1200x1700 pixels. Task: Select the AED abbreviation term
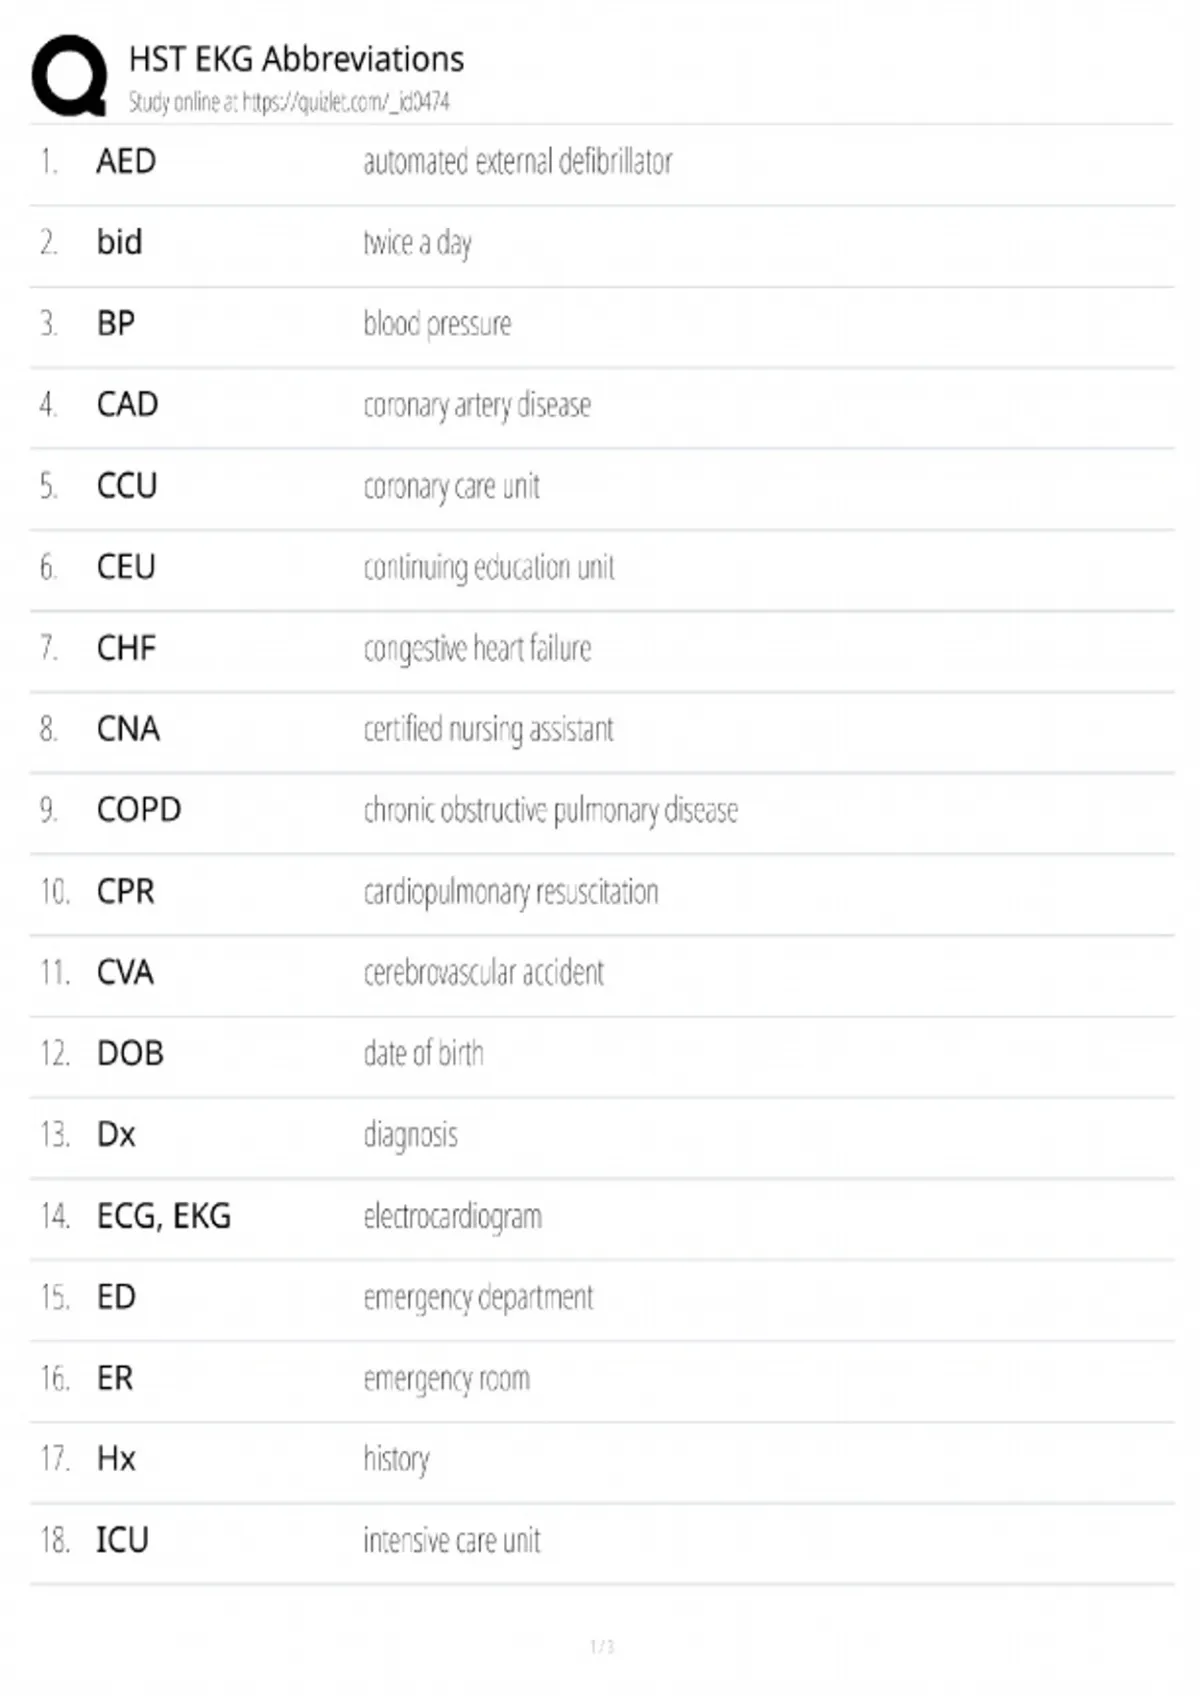pos(126,162)
